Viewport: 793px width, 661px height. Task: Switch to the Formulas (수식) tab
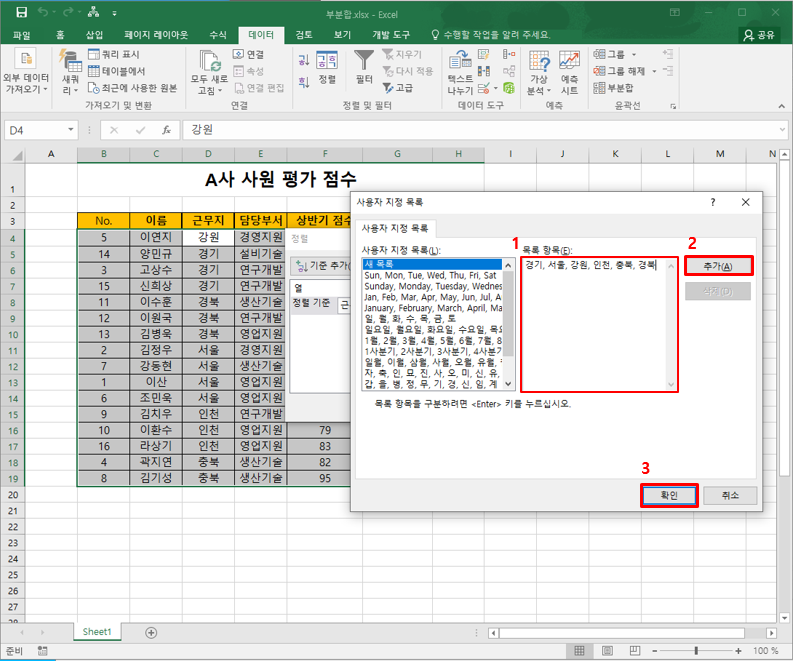click(x=218, y=34)
